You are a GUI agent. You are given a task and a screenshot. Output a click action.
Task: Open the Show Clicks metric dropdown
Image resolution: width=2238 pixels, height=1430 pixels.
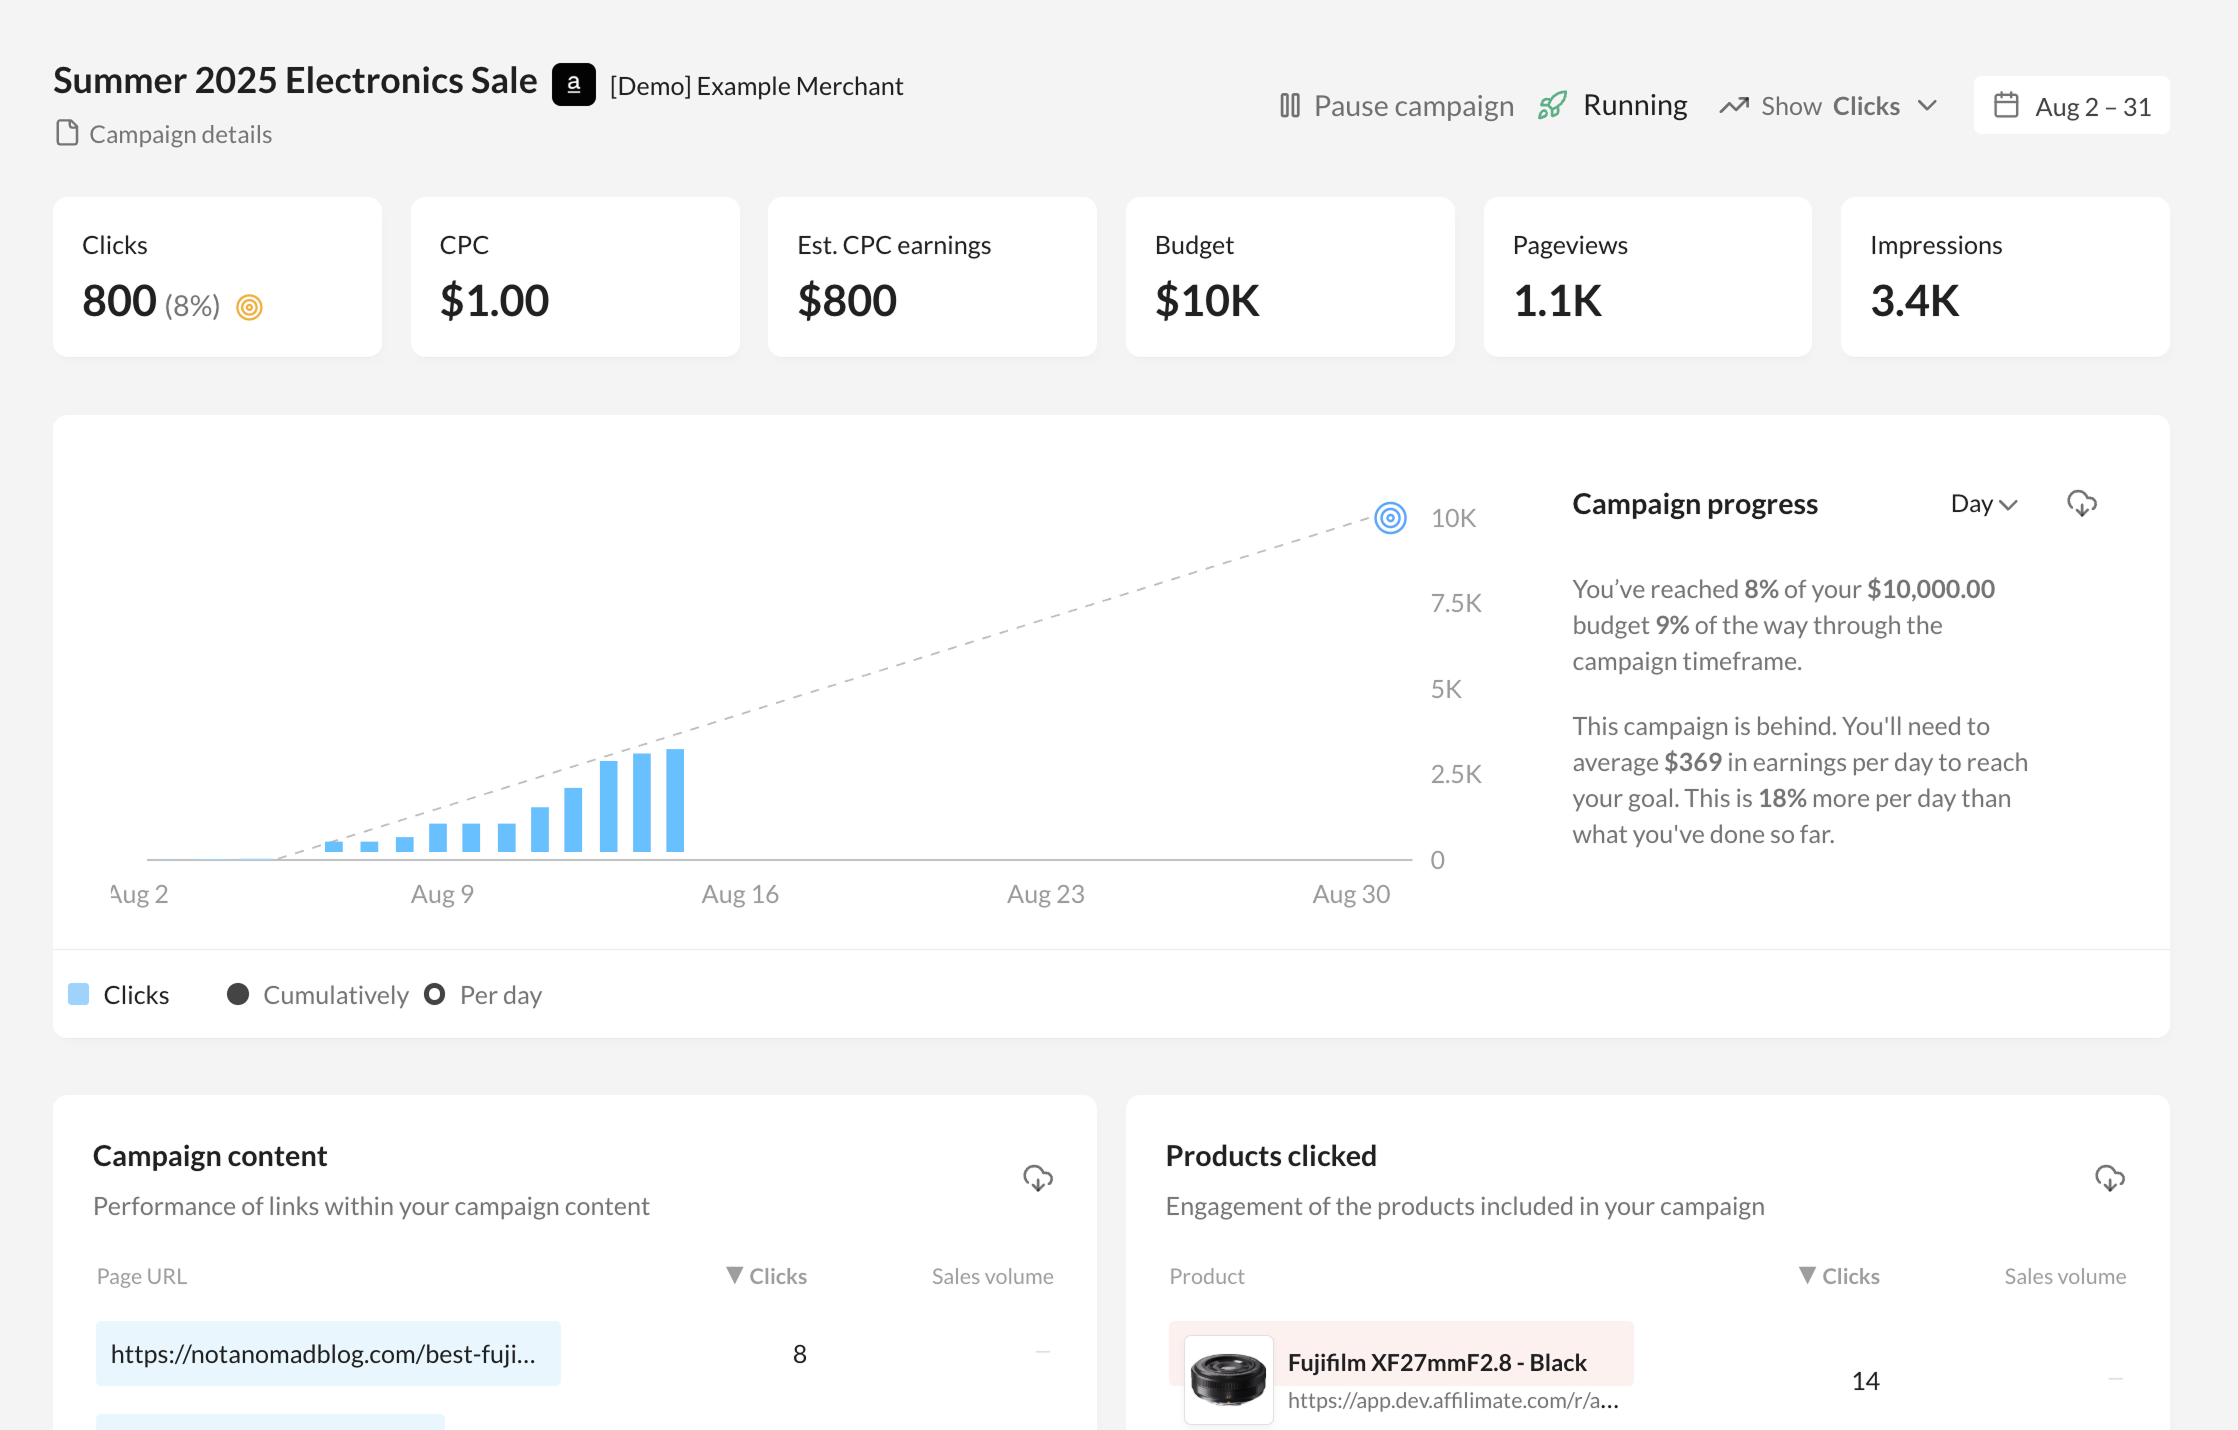pos(1829,106)
